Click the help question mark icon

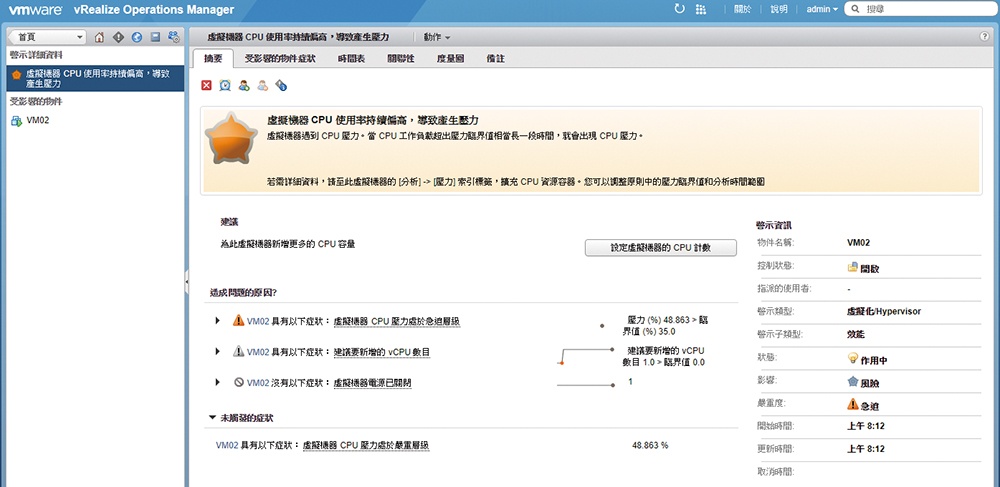point(984,36)
